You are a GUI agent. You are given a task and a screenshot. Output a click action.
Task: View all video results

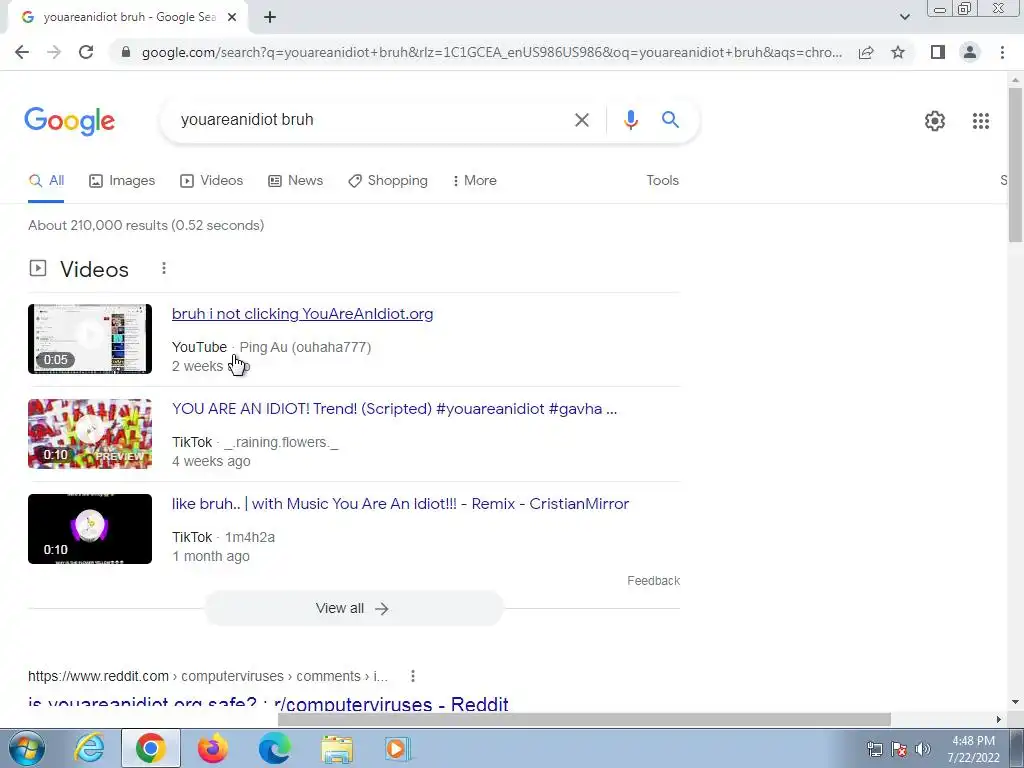(x=353, y=609)
